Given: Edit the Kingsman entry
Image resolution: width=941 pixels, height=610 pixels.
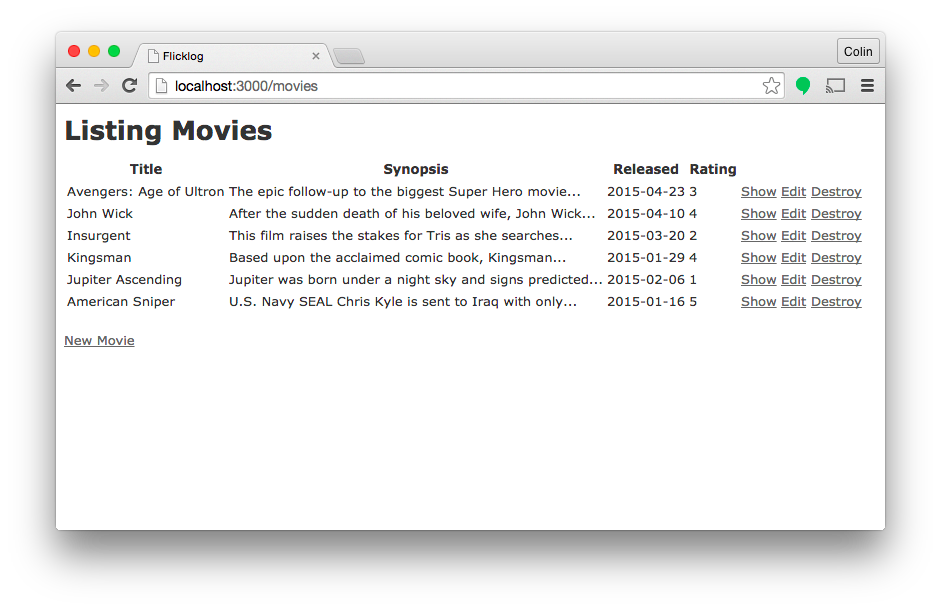Looking at the screenshot, I should point(793,258).
